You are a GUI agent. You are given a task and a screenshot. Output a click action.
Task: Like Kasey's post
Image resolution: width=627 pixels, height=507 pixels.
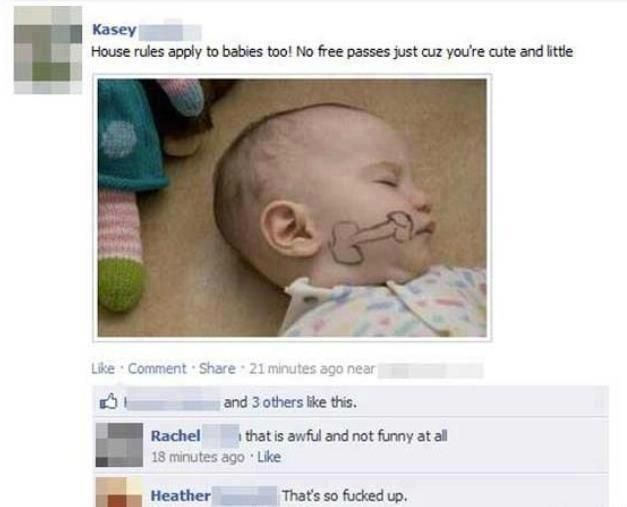[103, 368]
